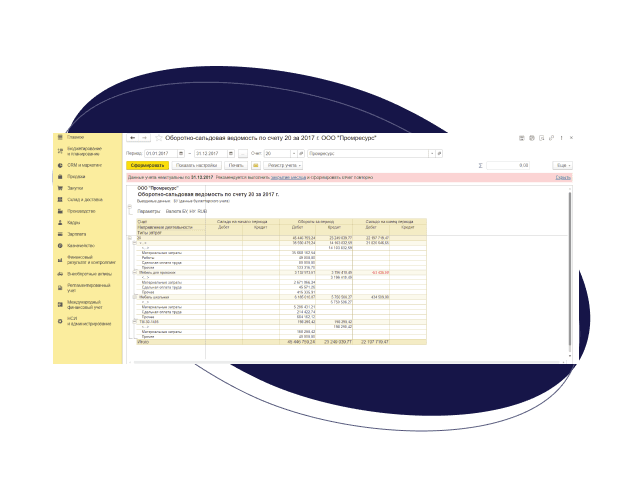Open the Продажи section in sidebar
The width and height of the screenshot is (642, 499).
coord(76,174)
